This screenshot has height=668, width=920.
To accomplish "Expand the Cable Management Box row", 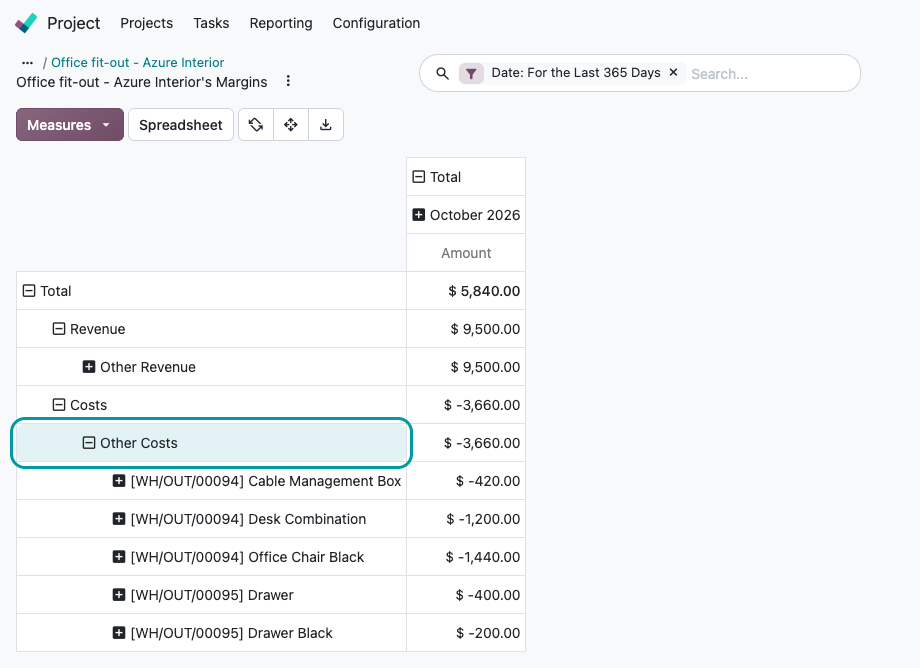I will (x=119, y=481).
